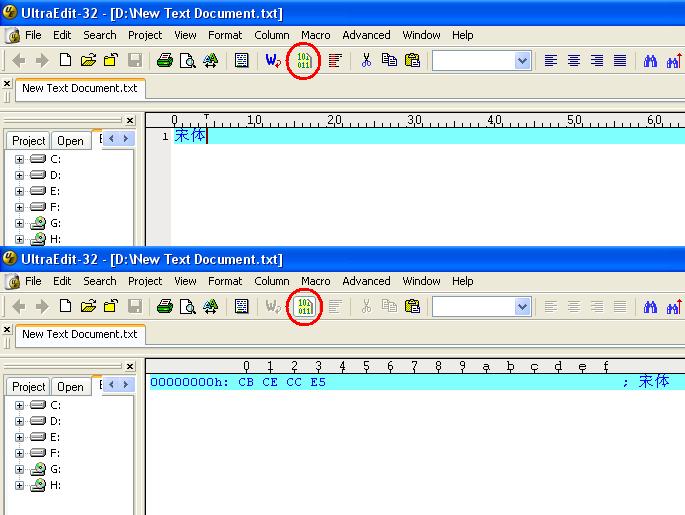Click Align Left icon in the upper window
This screenshot has height=515, width=685.
point(551,60)
